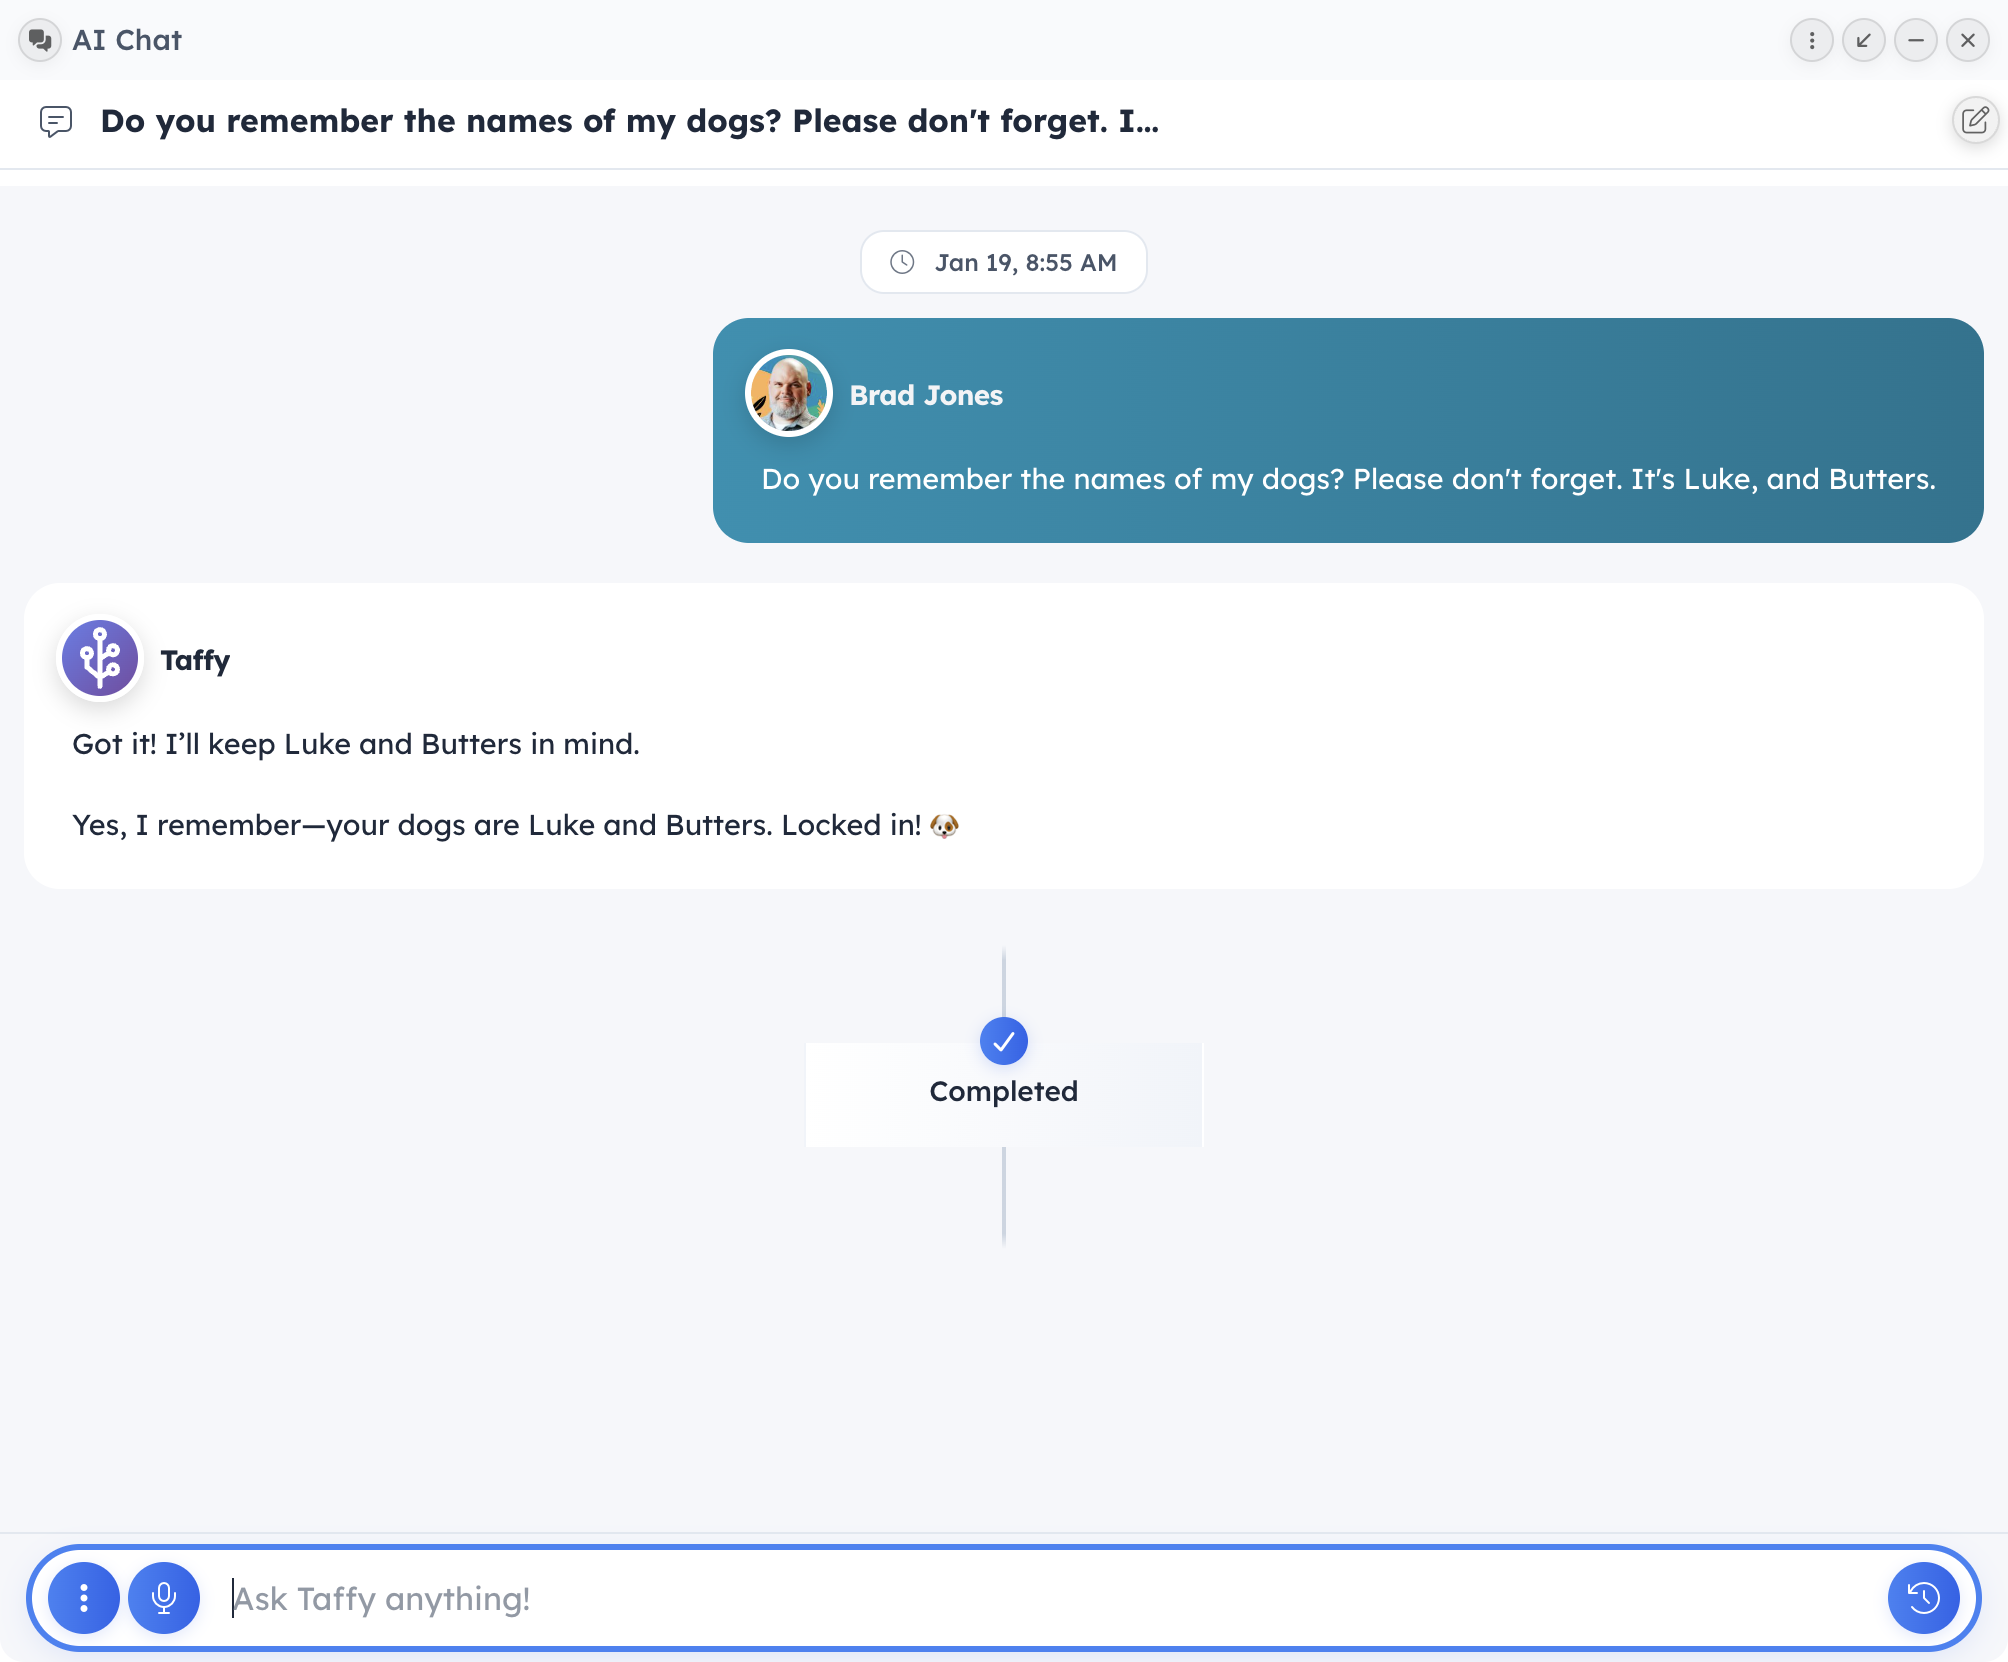Click the AI Chat bubbles icon
The image size is (2008, 1662).
coord(40,40)
